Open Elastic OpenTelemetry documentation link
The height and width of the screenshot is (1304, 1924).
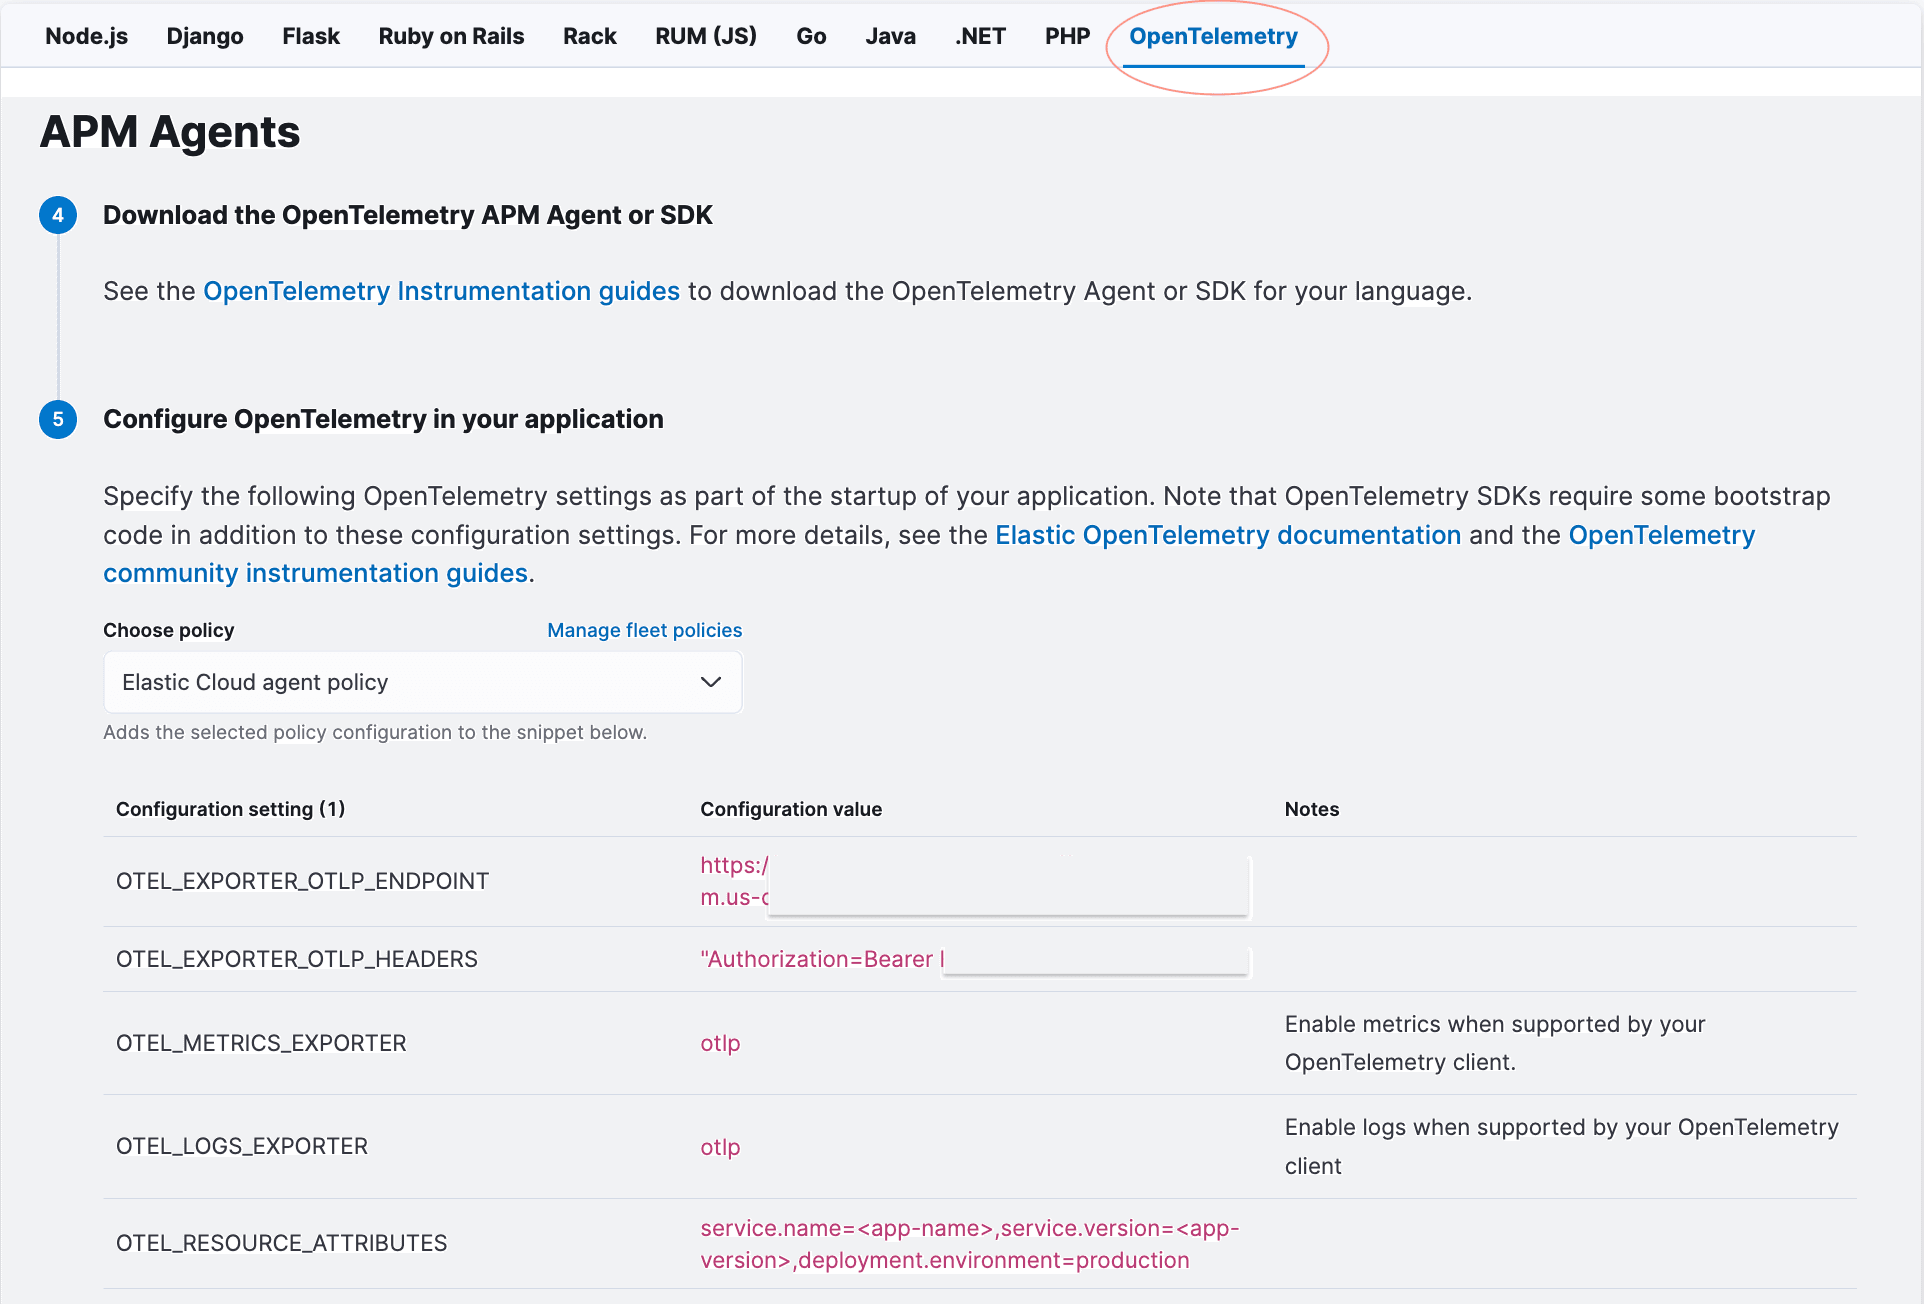(x=1228, y=535)
